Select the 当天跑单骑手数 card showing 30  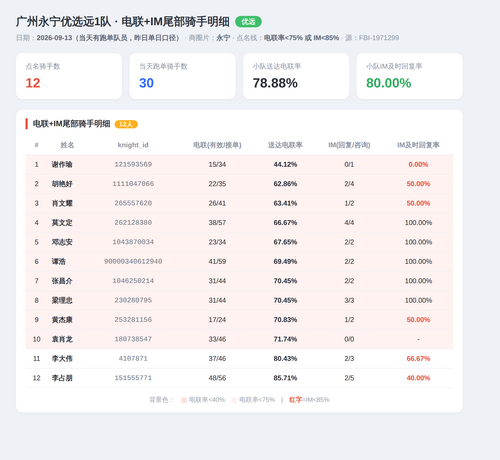pyautogui.click(x=183, y=76)
